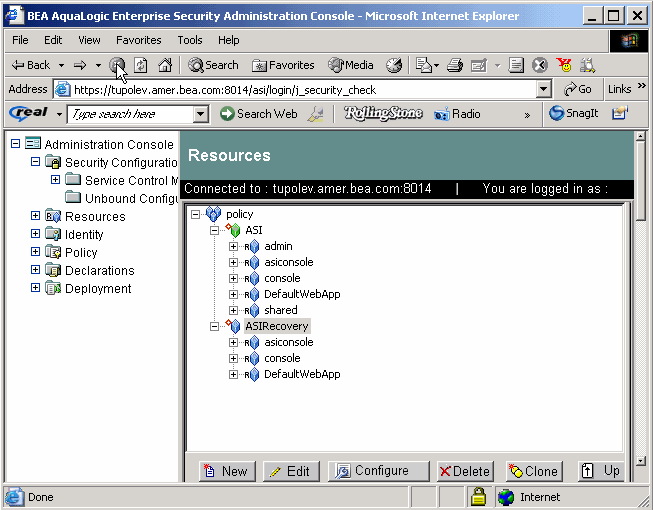Collapse the Administration Console tree node
653x510 pixels.
click(x=15, y=144)
